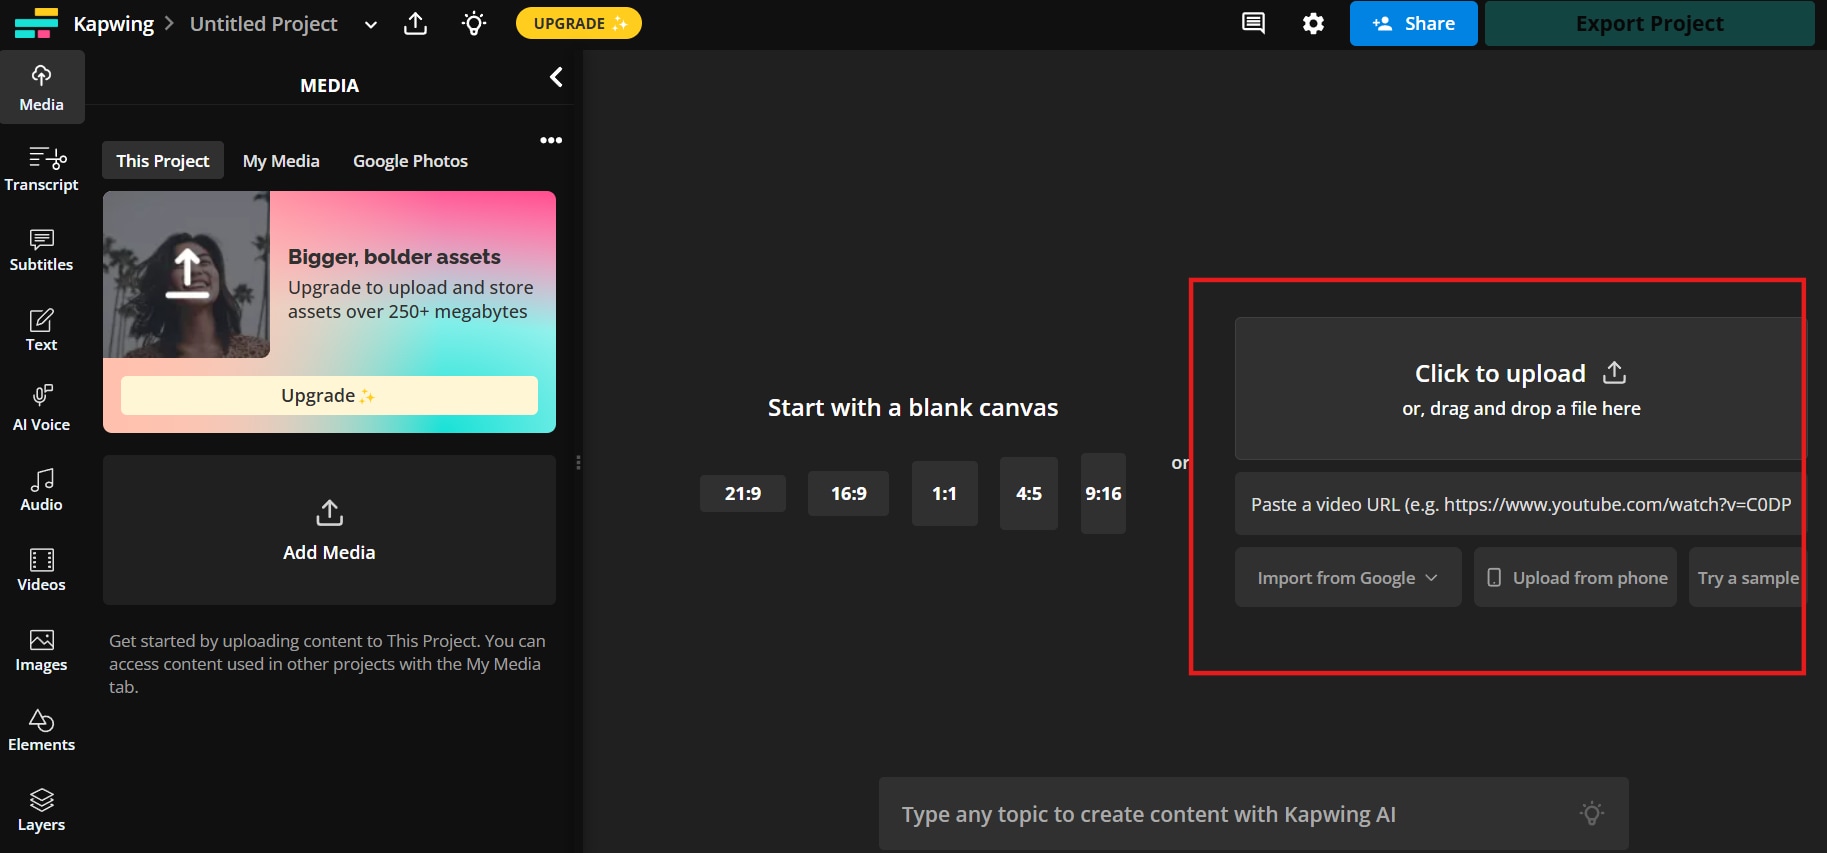
Task: Click the promo card woman thumbnail
Action: point(186,275)
